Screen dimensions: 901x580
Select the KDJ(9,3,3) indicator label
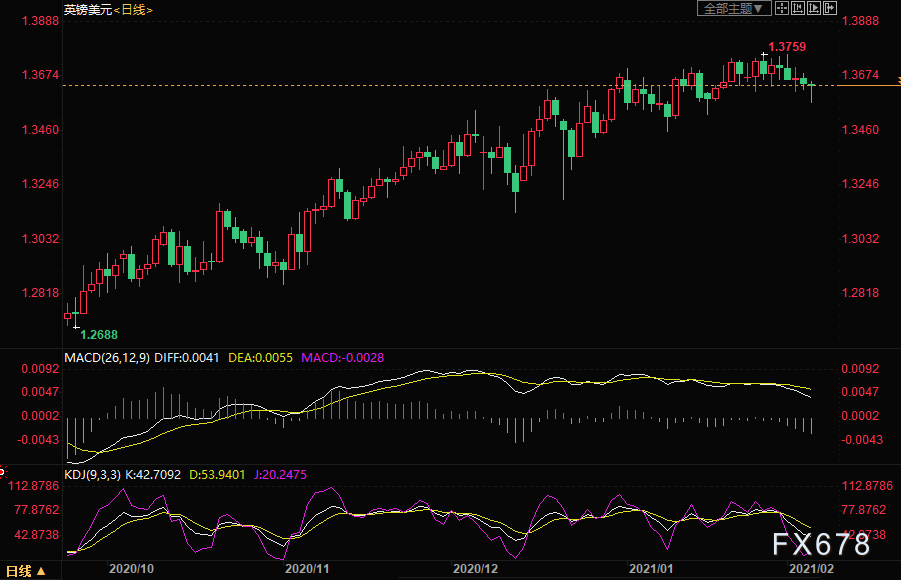93,475
